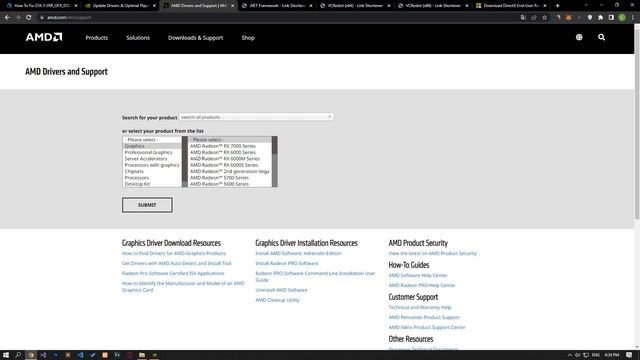Go back with browser back arrow
This screenshot has width=640, height=360.
coord(7,18)
